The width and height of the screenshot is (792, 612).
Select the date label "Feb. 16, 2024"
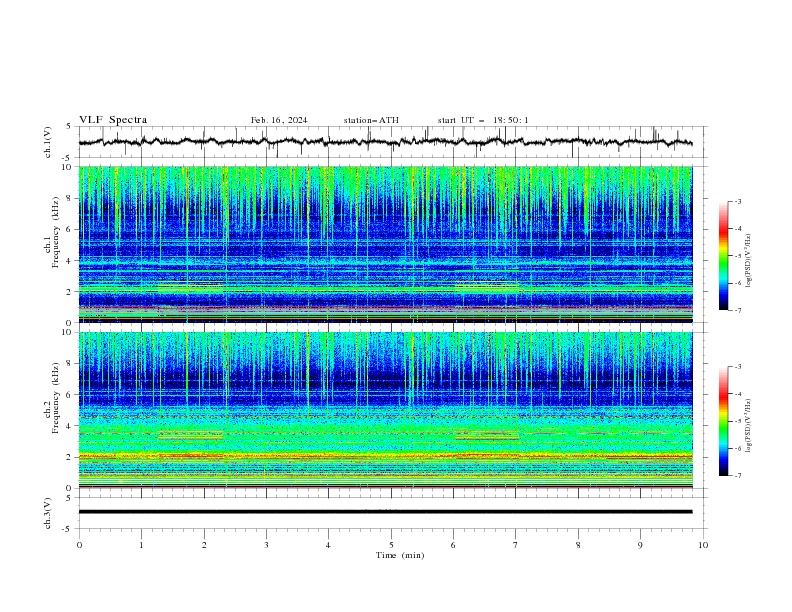279,120
